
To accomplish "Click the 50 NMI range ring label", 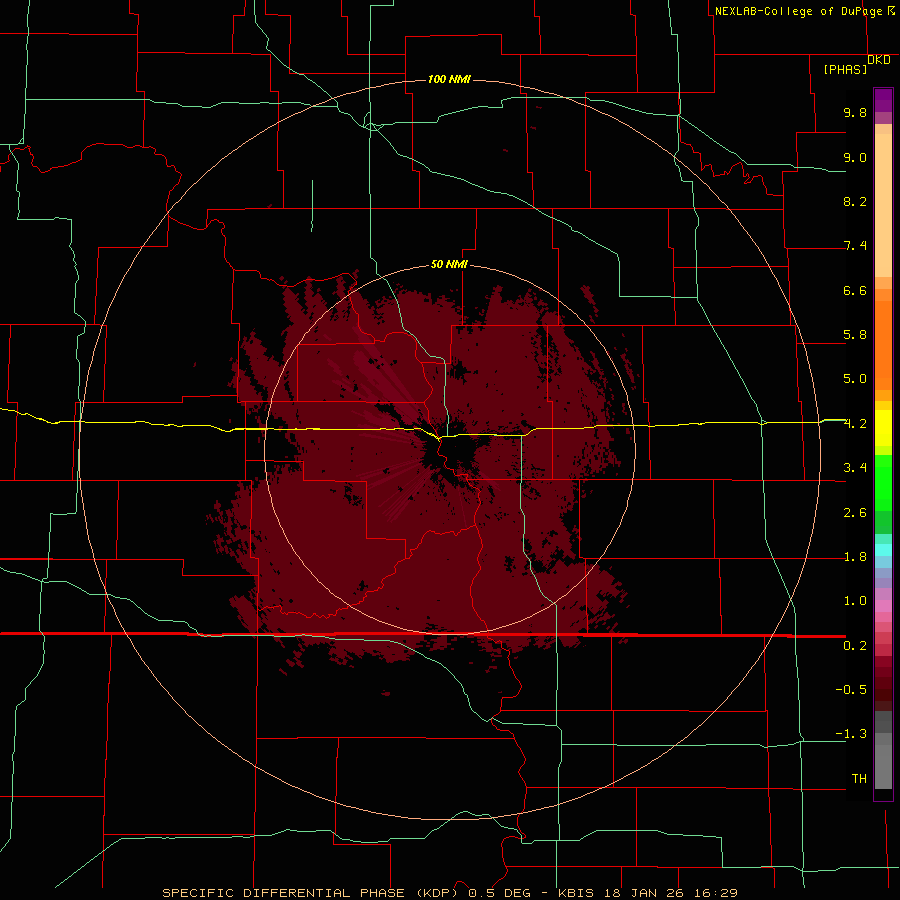I will pos(449,264).
